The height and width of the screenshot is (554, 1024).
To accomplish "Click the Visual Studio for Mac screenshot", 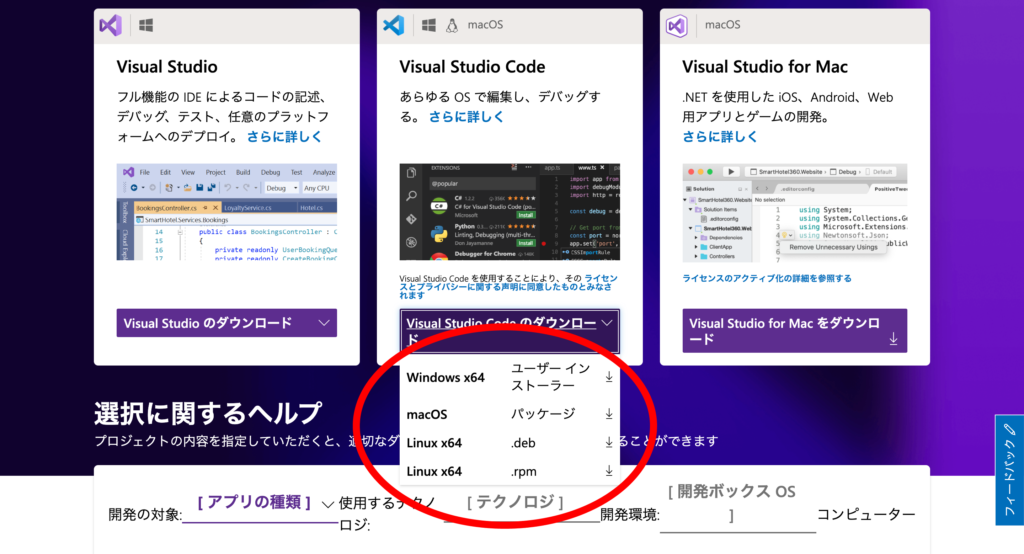I will pos(795,212).
